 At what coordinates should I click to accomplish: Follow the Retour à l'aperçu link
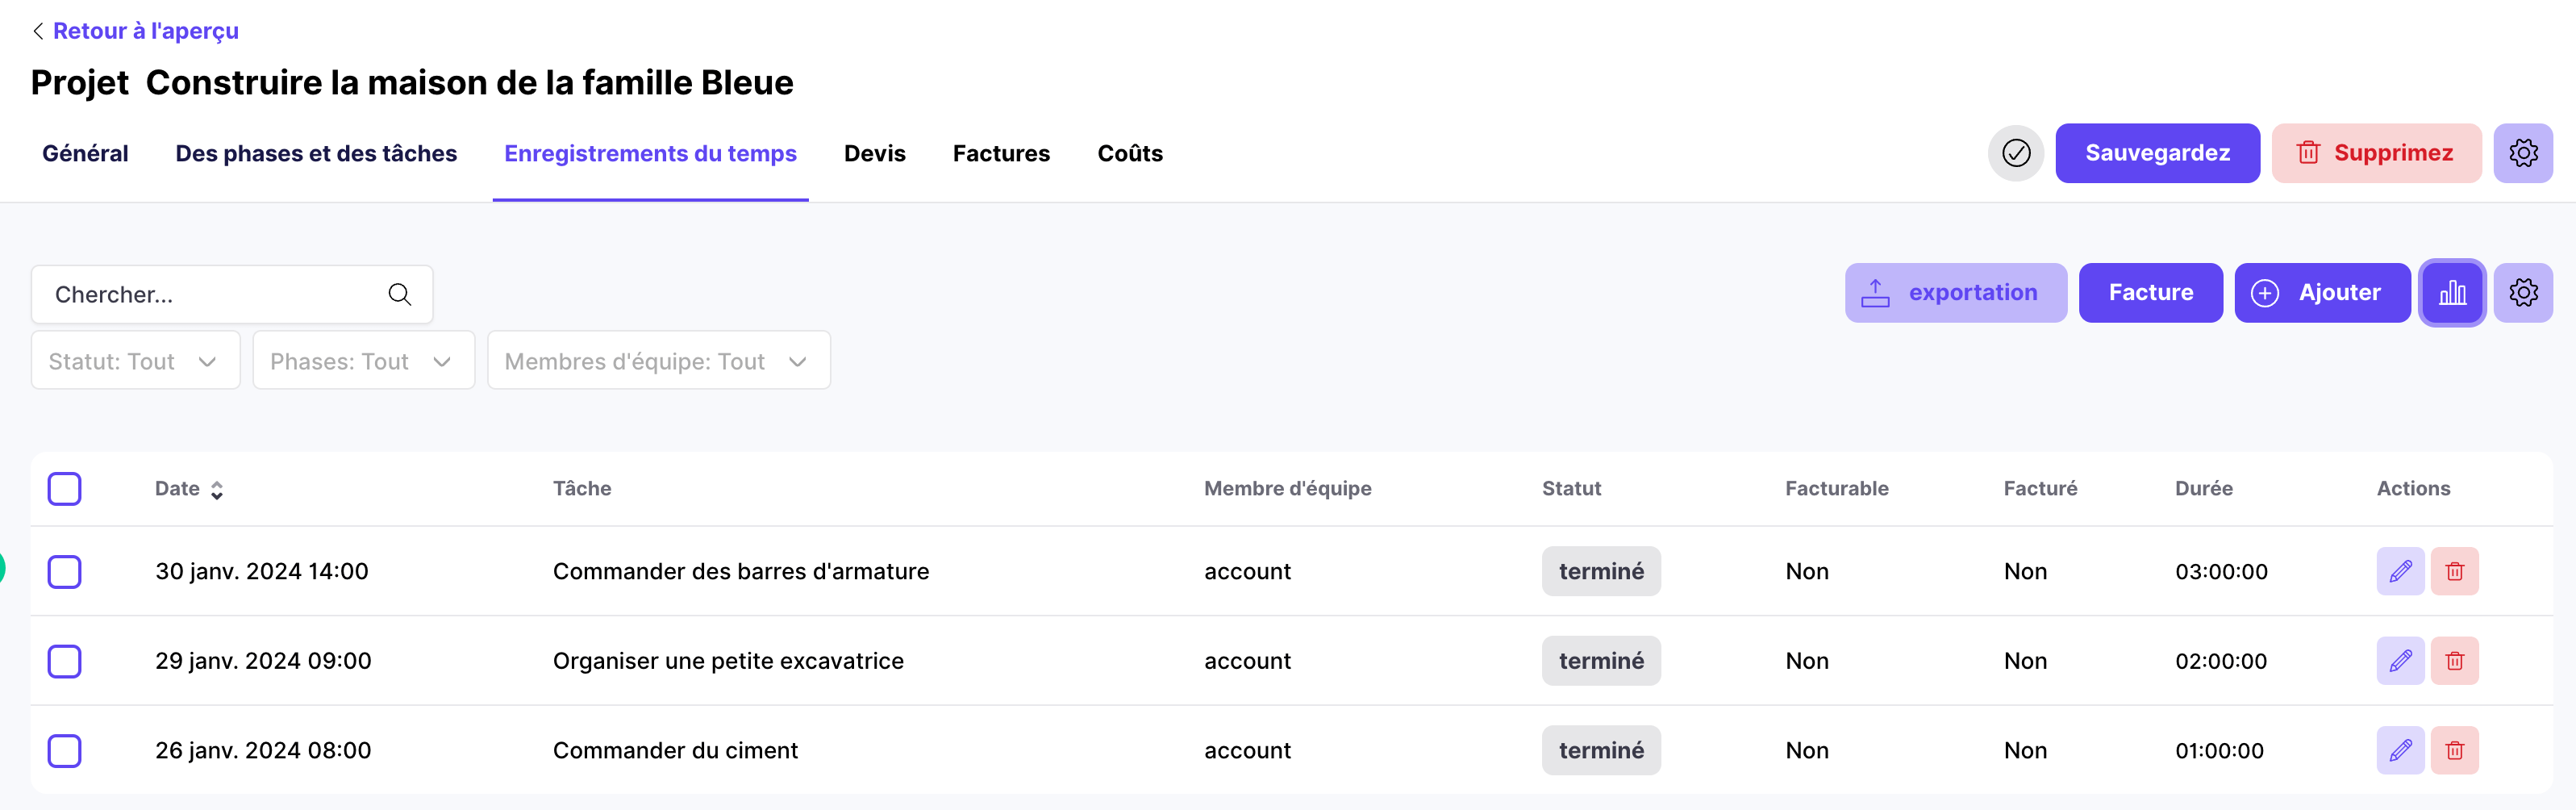(146, 31)
